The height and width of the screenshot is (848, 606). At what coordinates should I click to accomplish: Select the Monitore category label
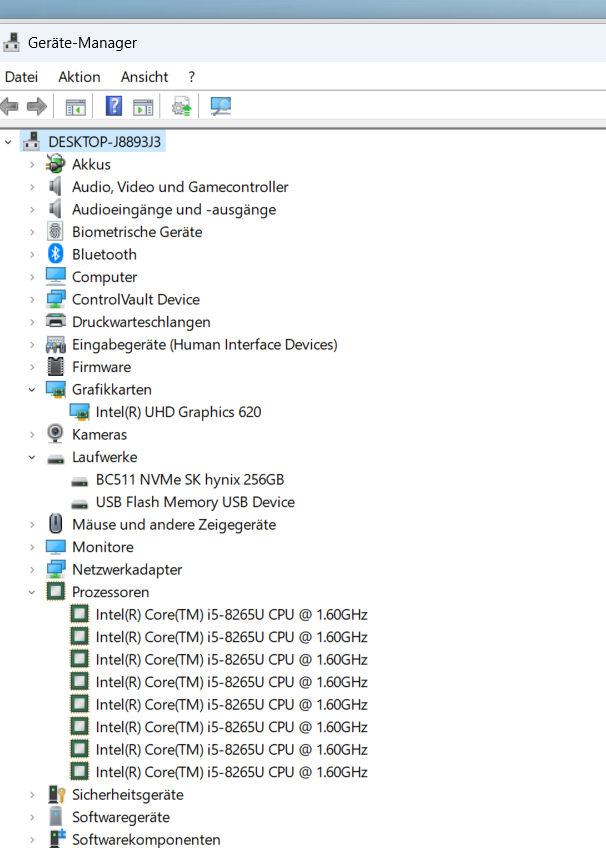point(103,547)
